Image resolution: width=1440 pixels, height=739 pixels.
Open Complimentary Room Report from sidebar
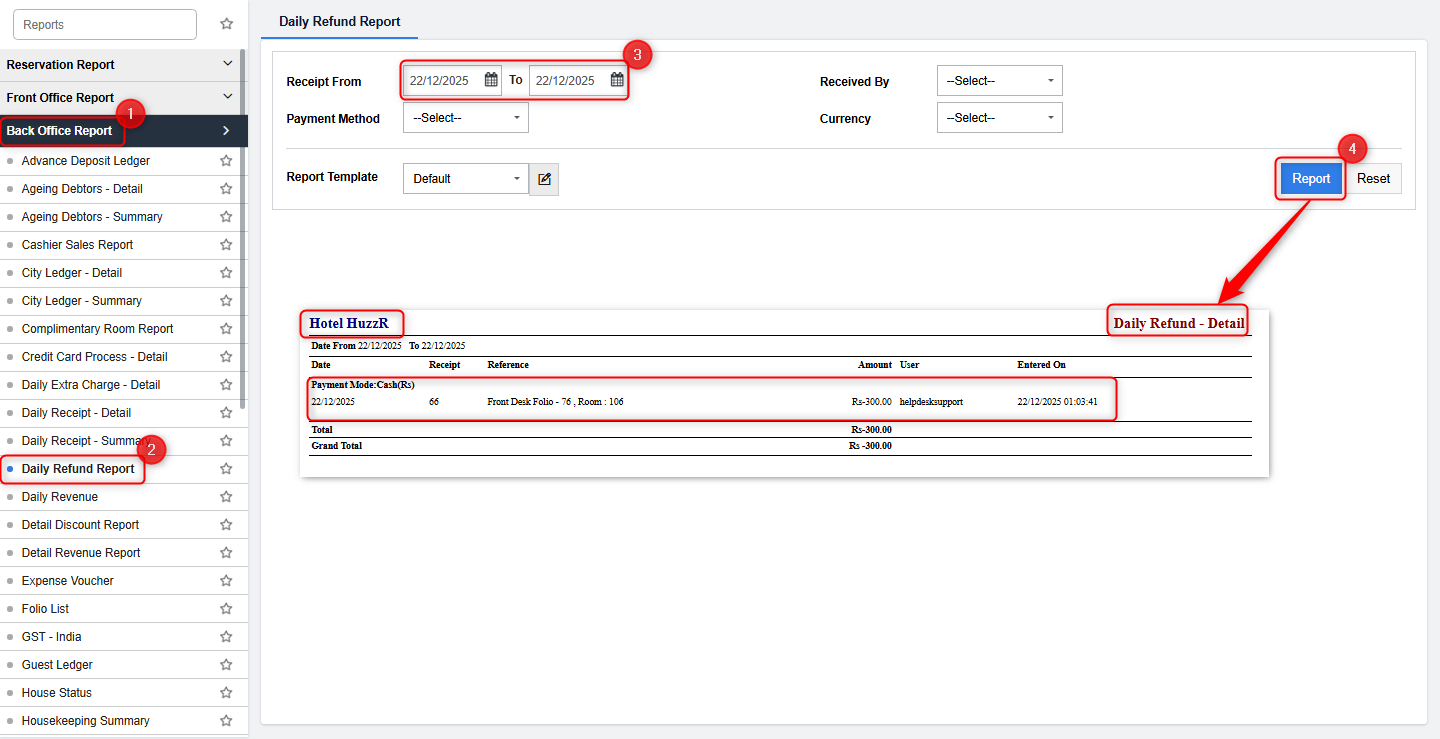[98, 328]
